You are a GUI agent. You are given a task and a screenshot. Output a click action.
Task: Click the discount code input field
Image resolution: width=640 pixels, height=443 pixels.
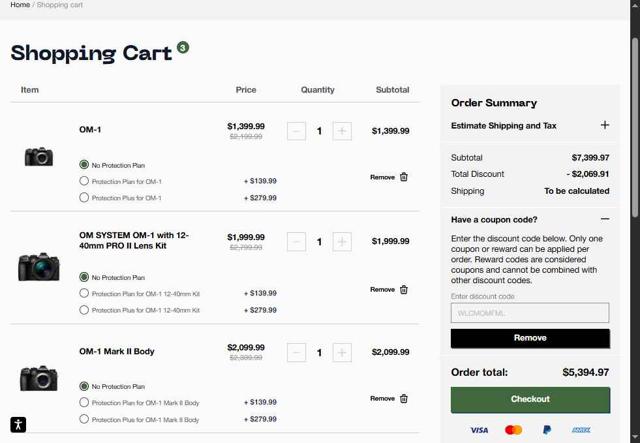[530, 313]
